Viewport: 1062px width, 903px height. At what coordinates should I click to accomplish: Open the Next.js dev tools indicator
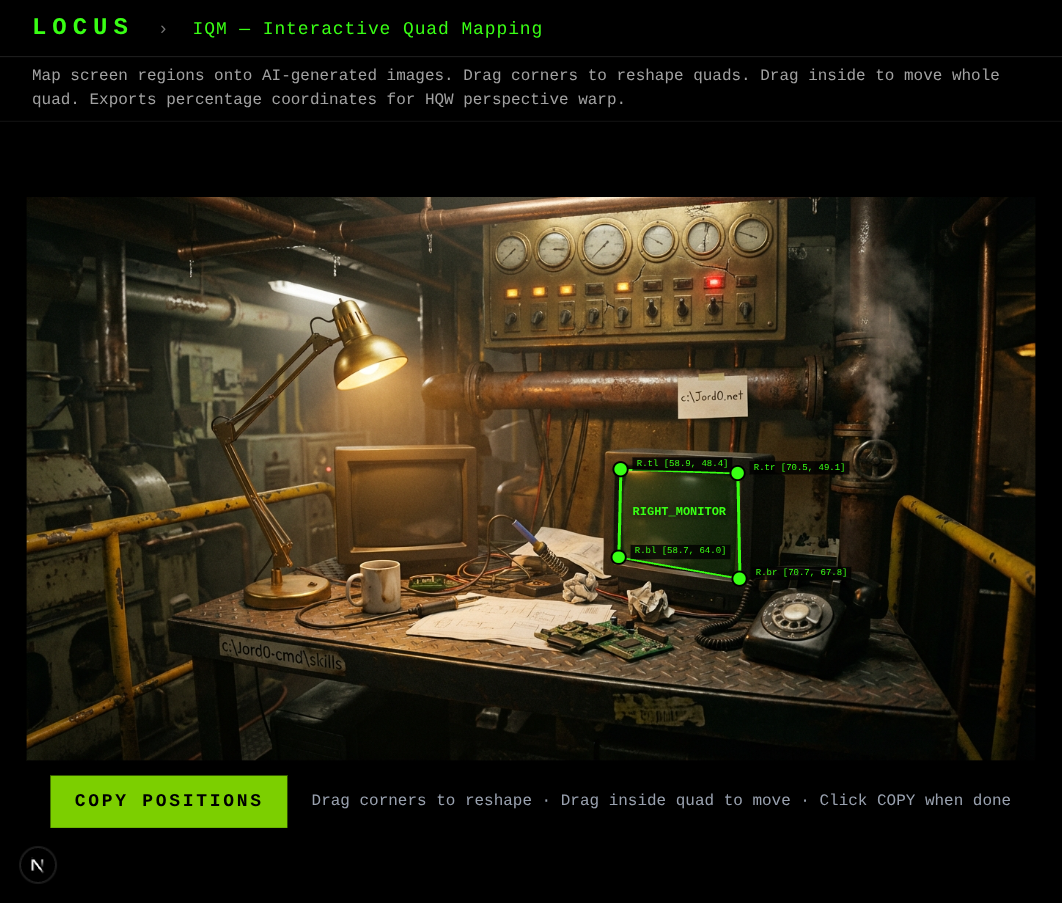pos(38,865)
